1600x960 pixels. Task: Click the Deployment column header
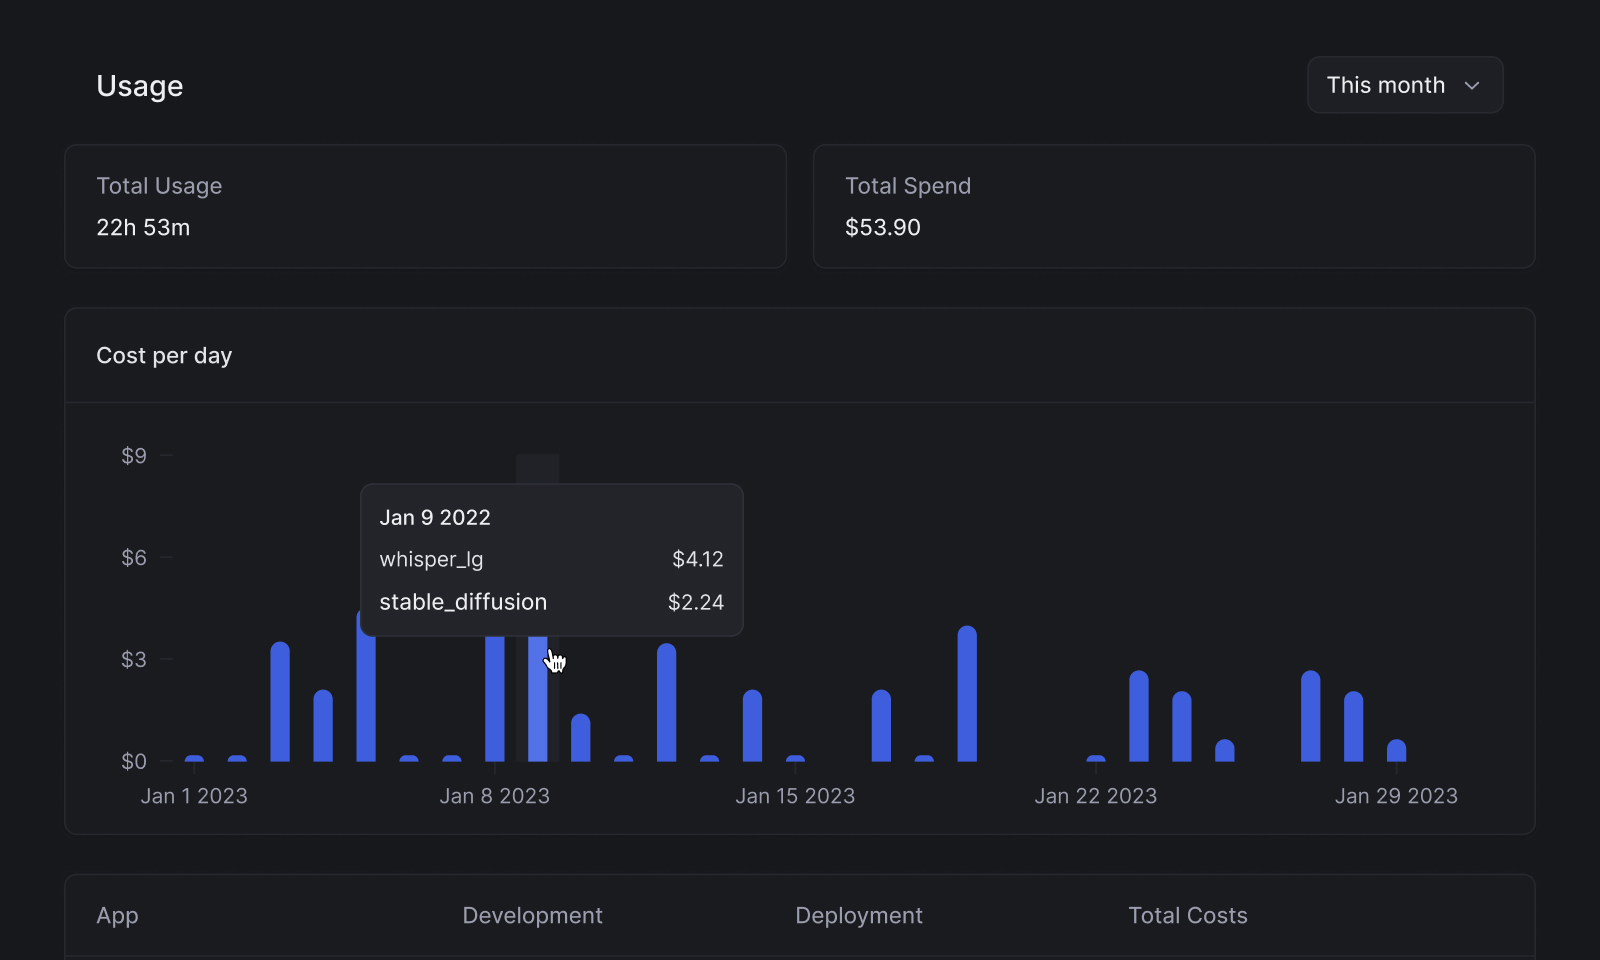(859, 916)
